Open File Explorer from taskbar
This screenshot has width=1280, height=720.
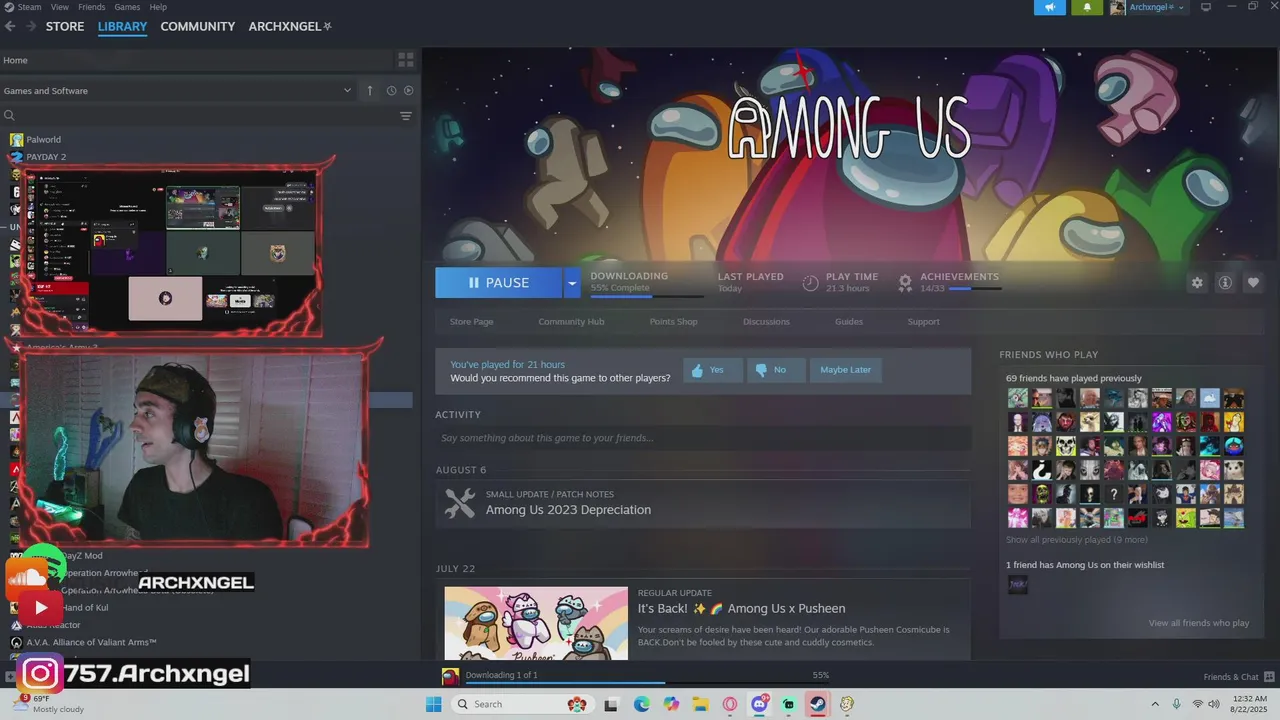[x=701, y=704]
